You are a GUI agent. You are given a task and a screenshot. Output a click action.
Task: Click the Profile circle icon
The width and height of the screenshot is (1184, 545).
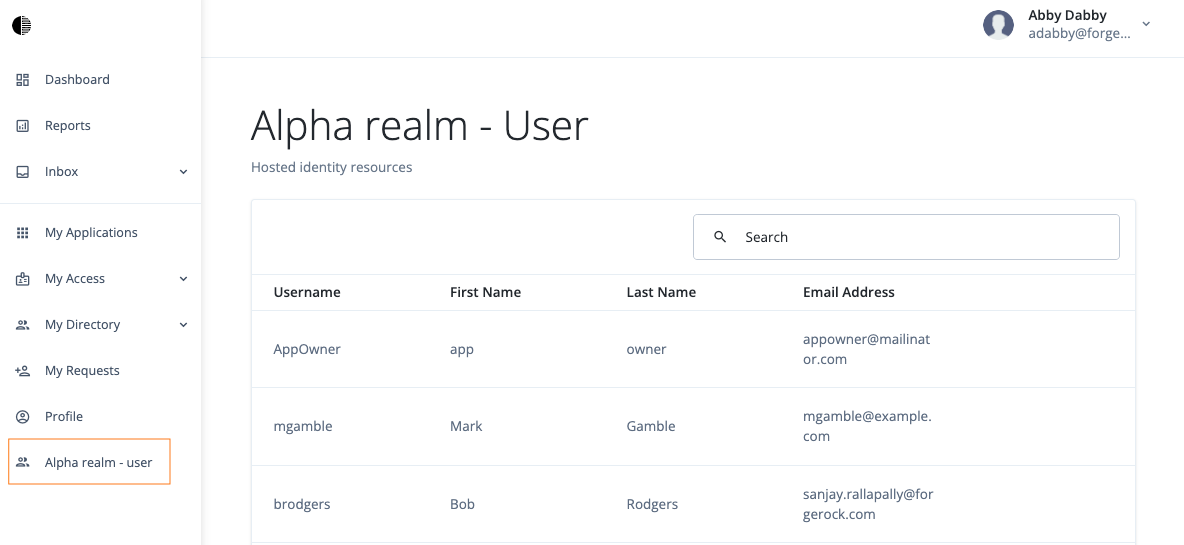[23, 417]
